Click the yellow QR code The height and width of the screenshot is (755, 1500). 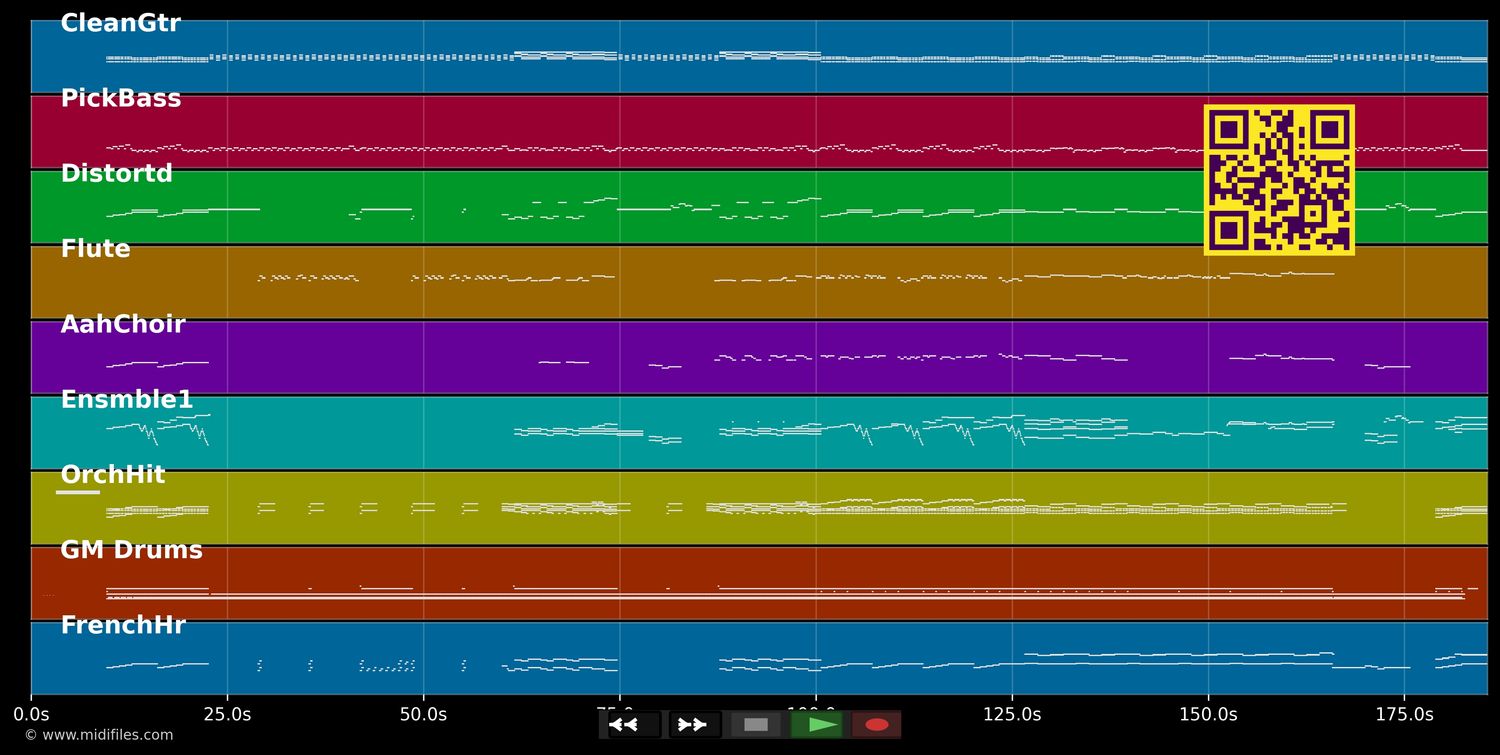click(x=1279, y=180)
